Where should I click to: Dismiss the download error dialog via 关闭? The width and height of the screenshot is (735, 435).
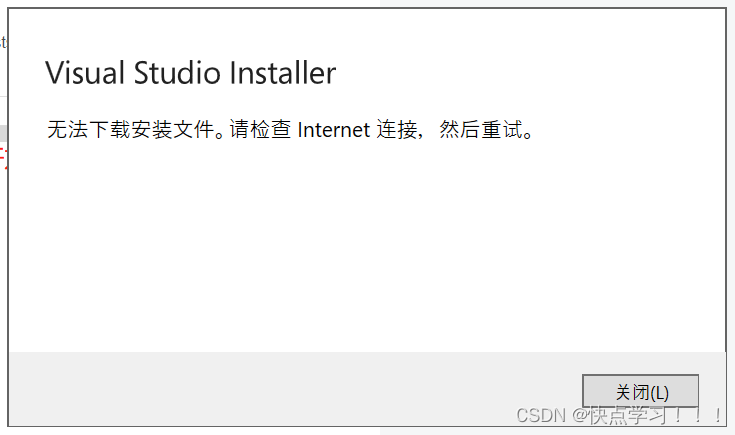640,391
